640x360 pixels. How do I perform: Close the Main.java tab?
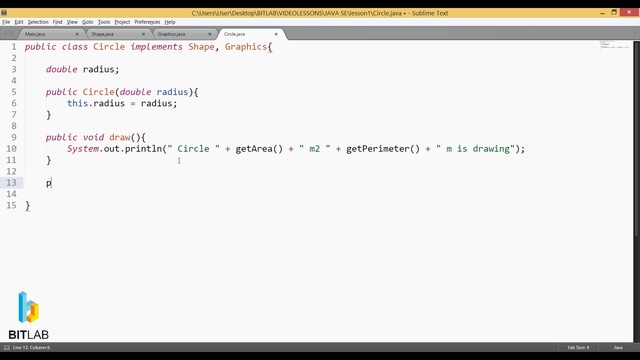tap(77, 34)
